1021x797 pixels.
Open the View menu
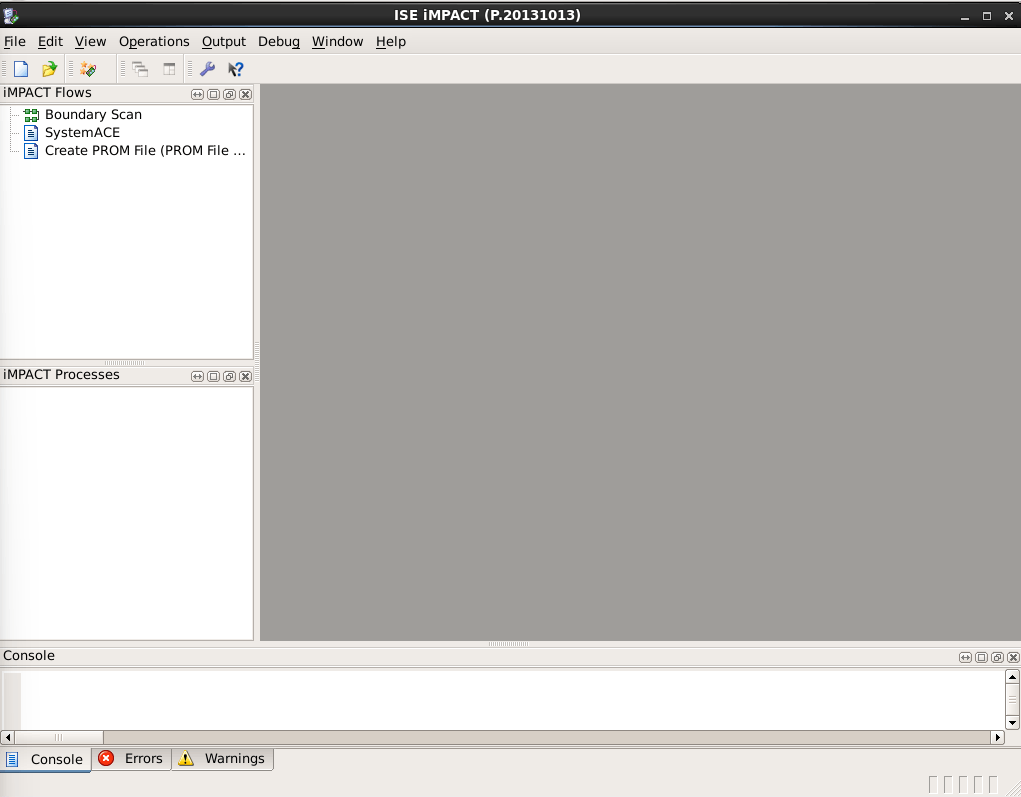point(90,42)
